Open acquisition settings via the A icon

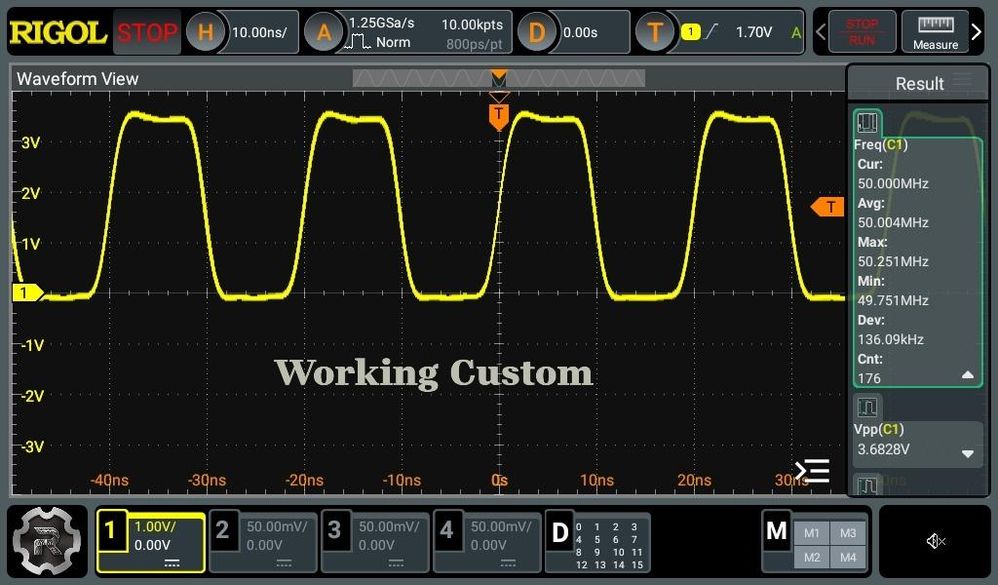[x=323, y=31]
